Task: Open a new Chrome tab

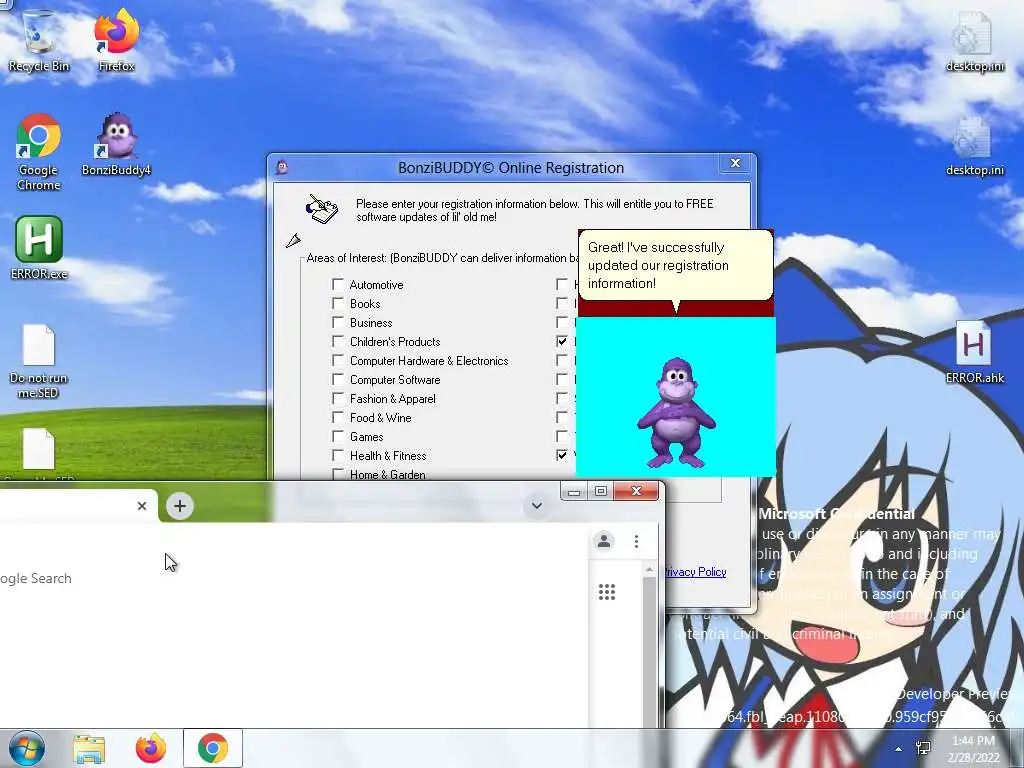Action: click(180, 506)
